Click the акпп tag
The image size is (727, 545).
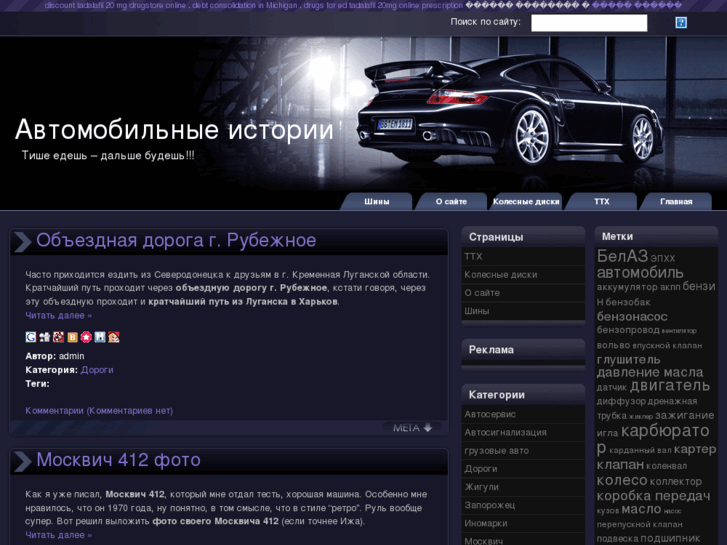[670, 288]
